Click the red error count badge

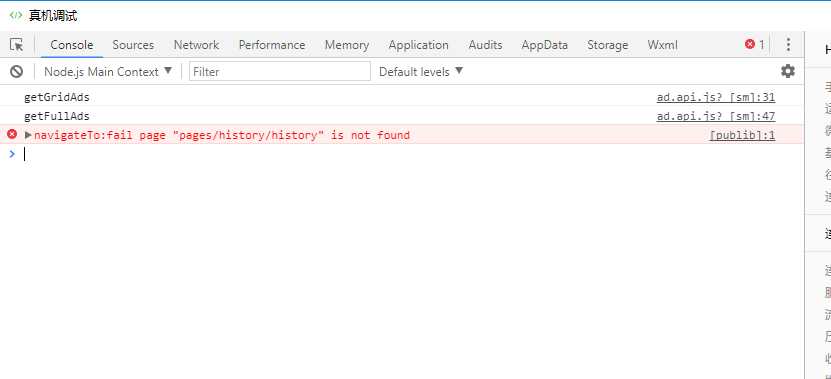point(755,45)
